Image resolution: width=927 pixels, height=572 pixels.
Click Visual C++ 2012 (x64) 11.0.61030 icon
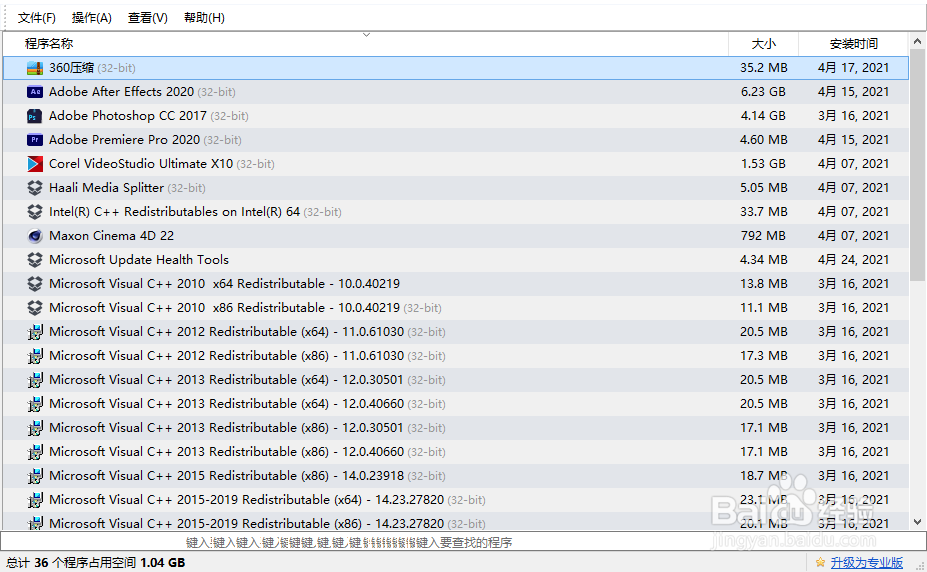pos(35,332)
